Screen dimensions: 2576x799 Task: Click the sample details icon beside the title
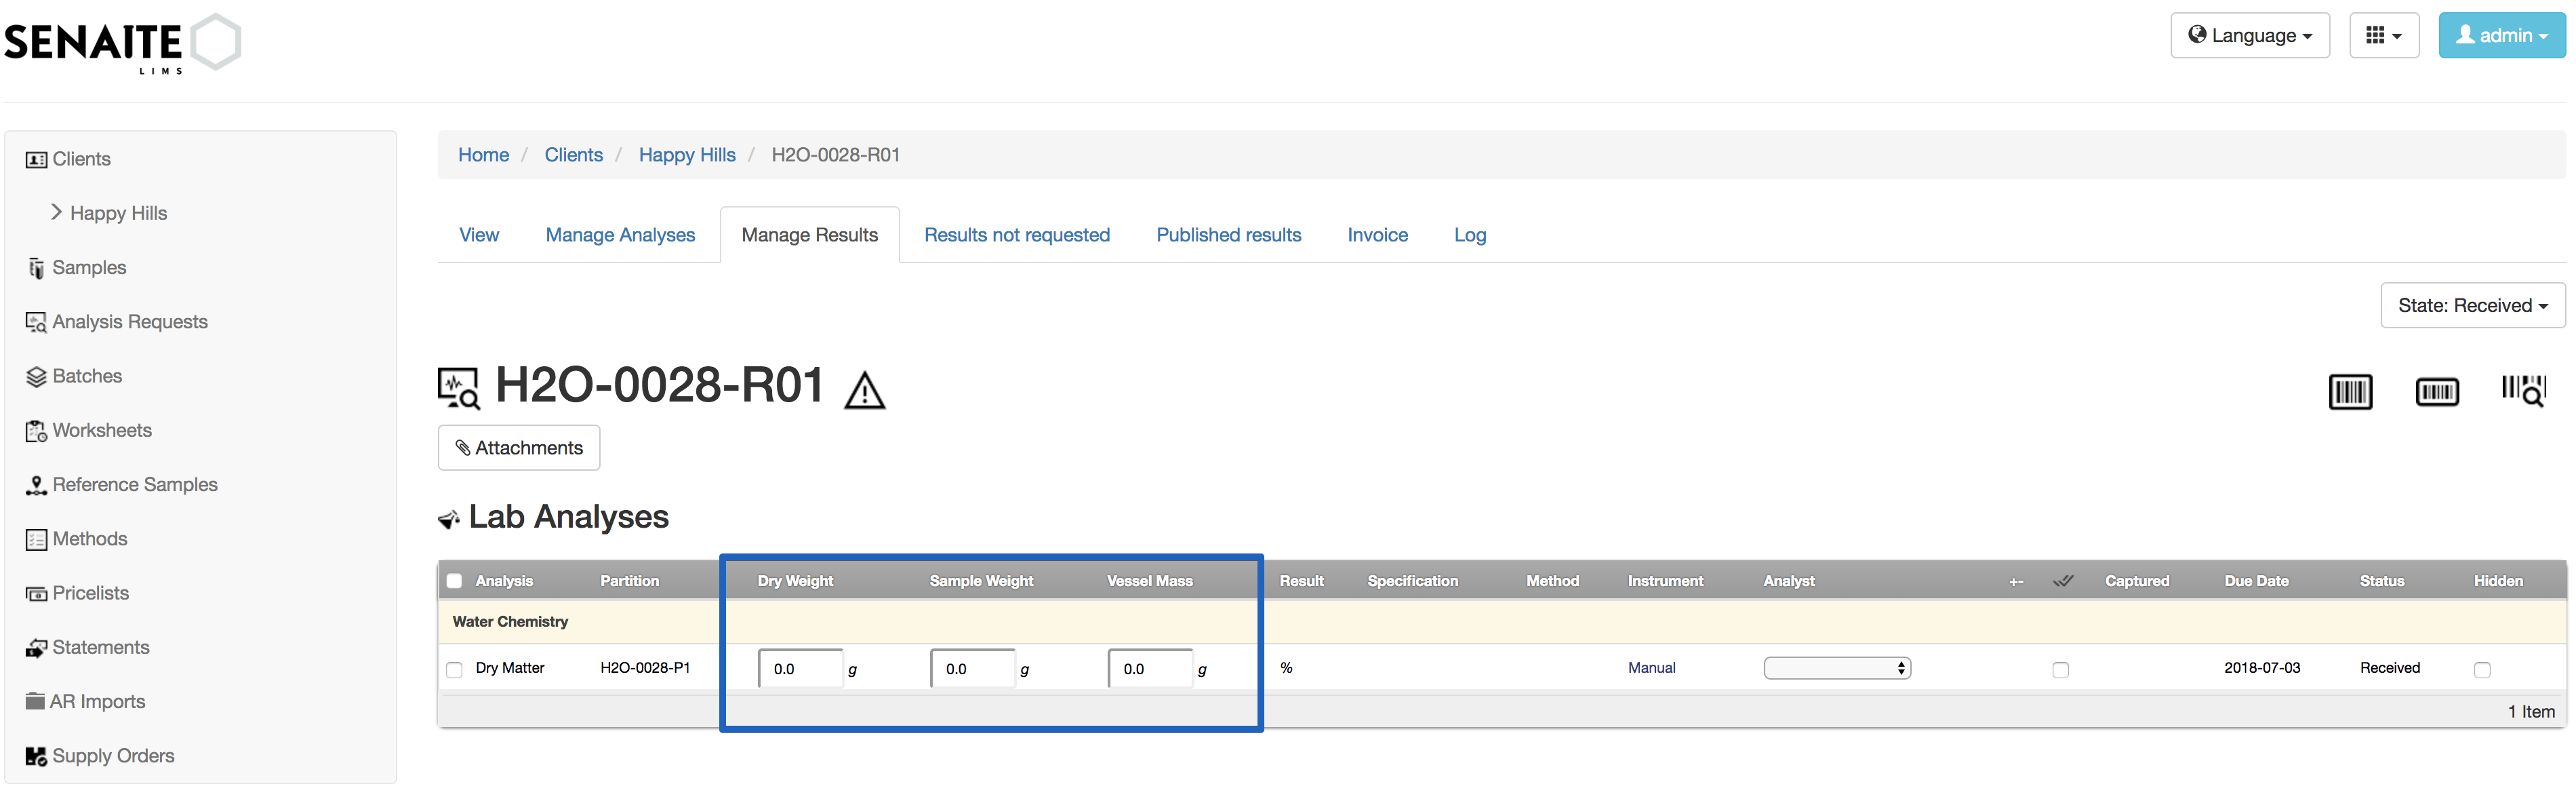tap(458, 388)
